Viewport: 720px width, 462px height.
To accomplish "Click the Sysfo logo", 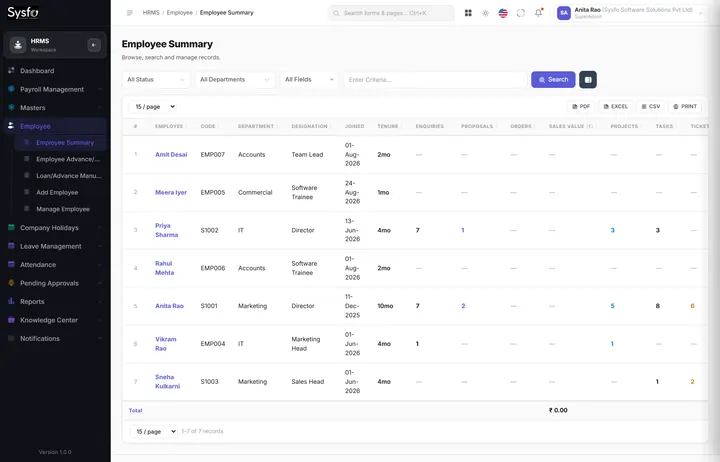I will click(23, 12).
